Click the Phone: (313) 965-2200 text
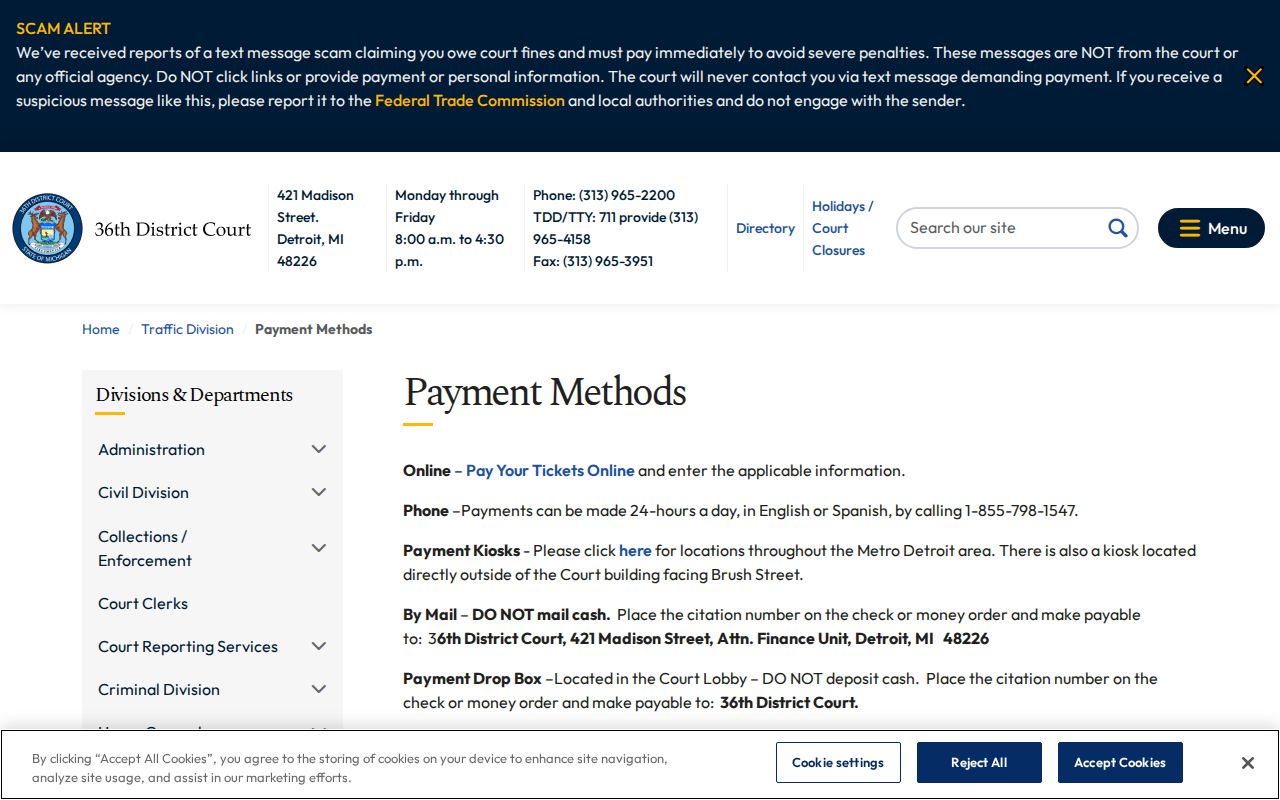1280x800 pixels. tap(604, 195)
